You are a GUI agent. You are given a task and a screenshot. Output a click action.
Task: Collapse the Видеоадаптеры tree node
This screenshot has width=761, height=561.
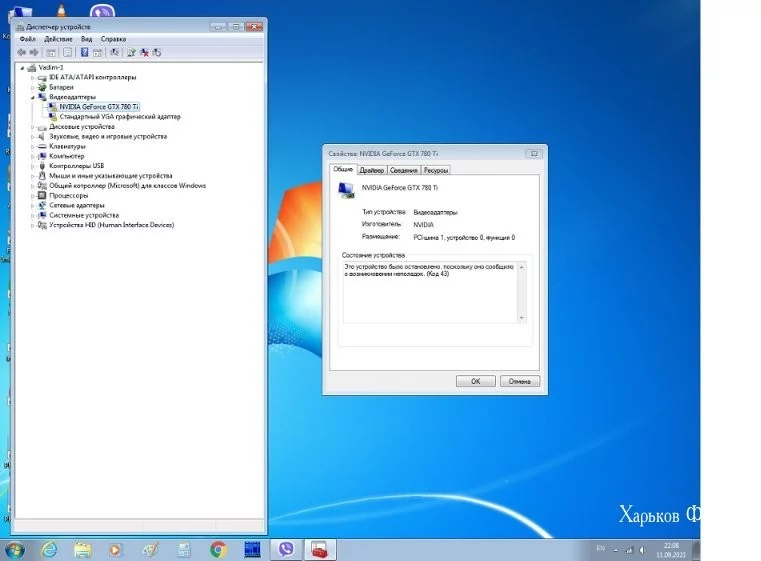point(32,97)
